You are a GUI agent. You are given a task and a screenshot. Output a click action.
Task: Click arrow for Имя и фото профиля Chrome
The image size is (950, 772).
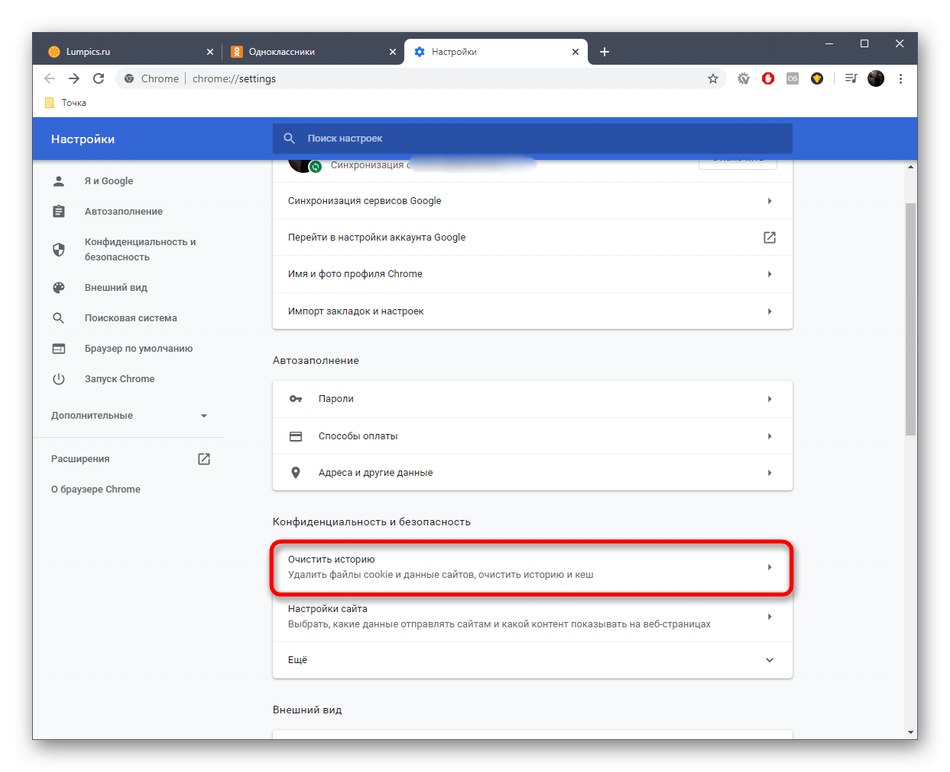769,274
